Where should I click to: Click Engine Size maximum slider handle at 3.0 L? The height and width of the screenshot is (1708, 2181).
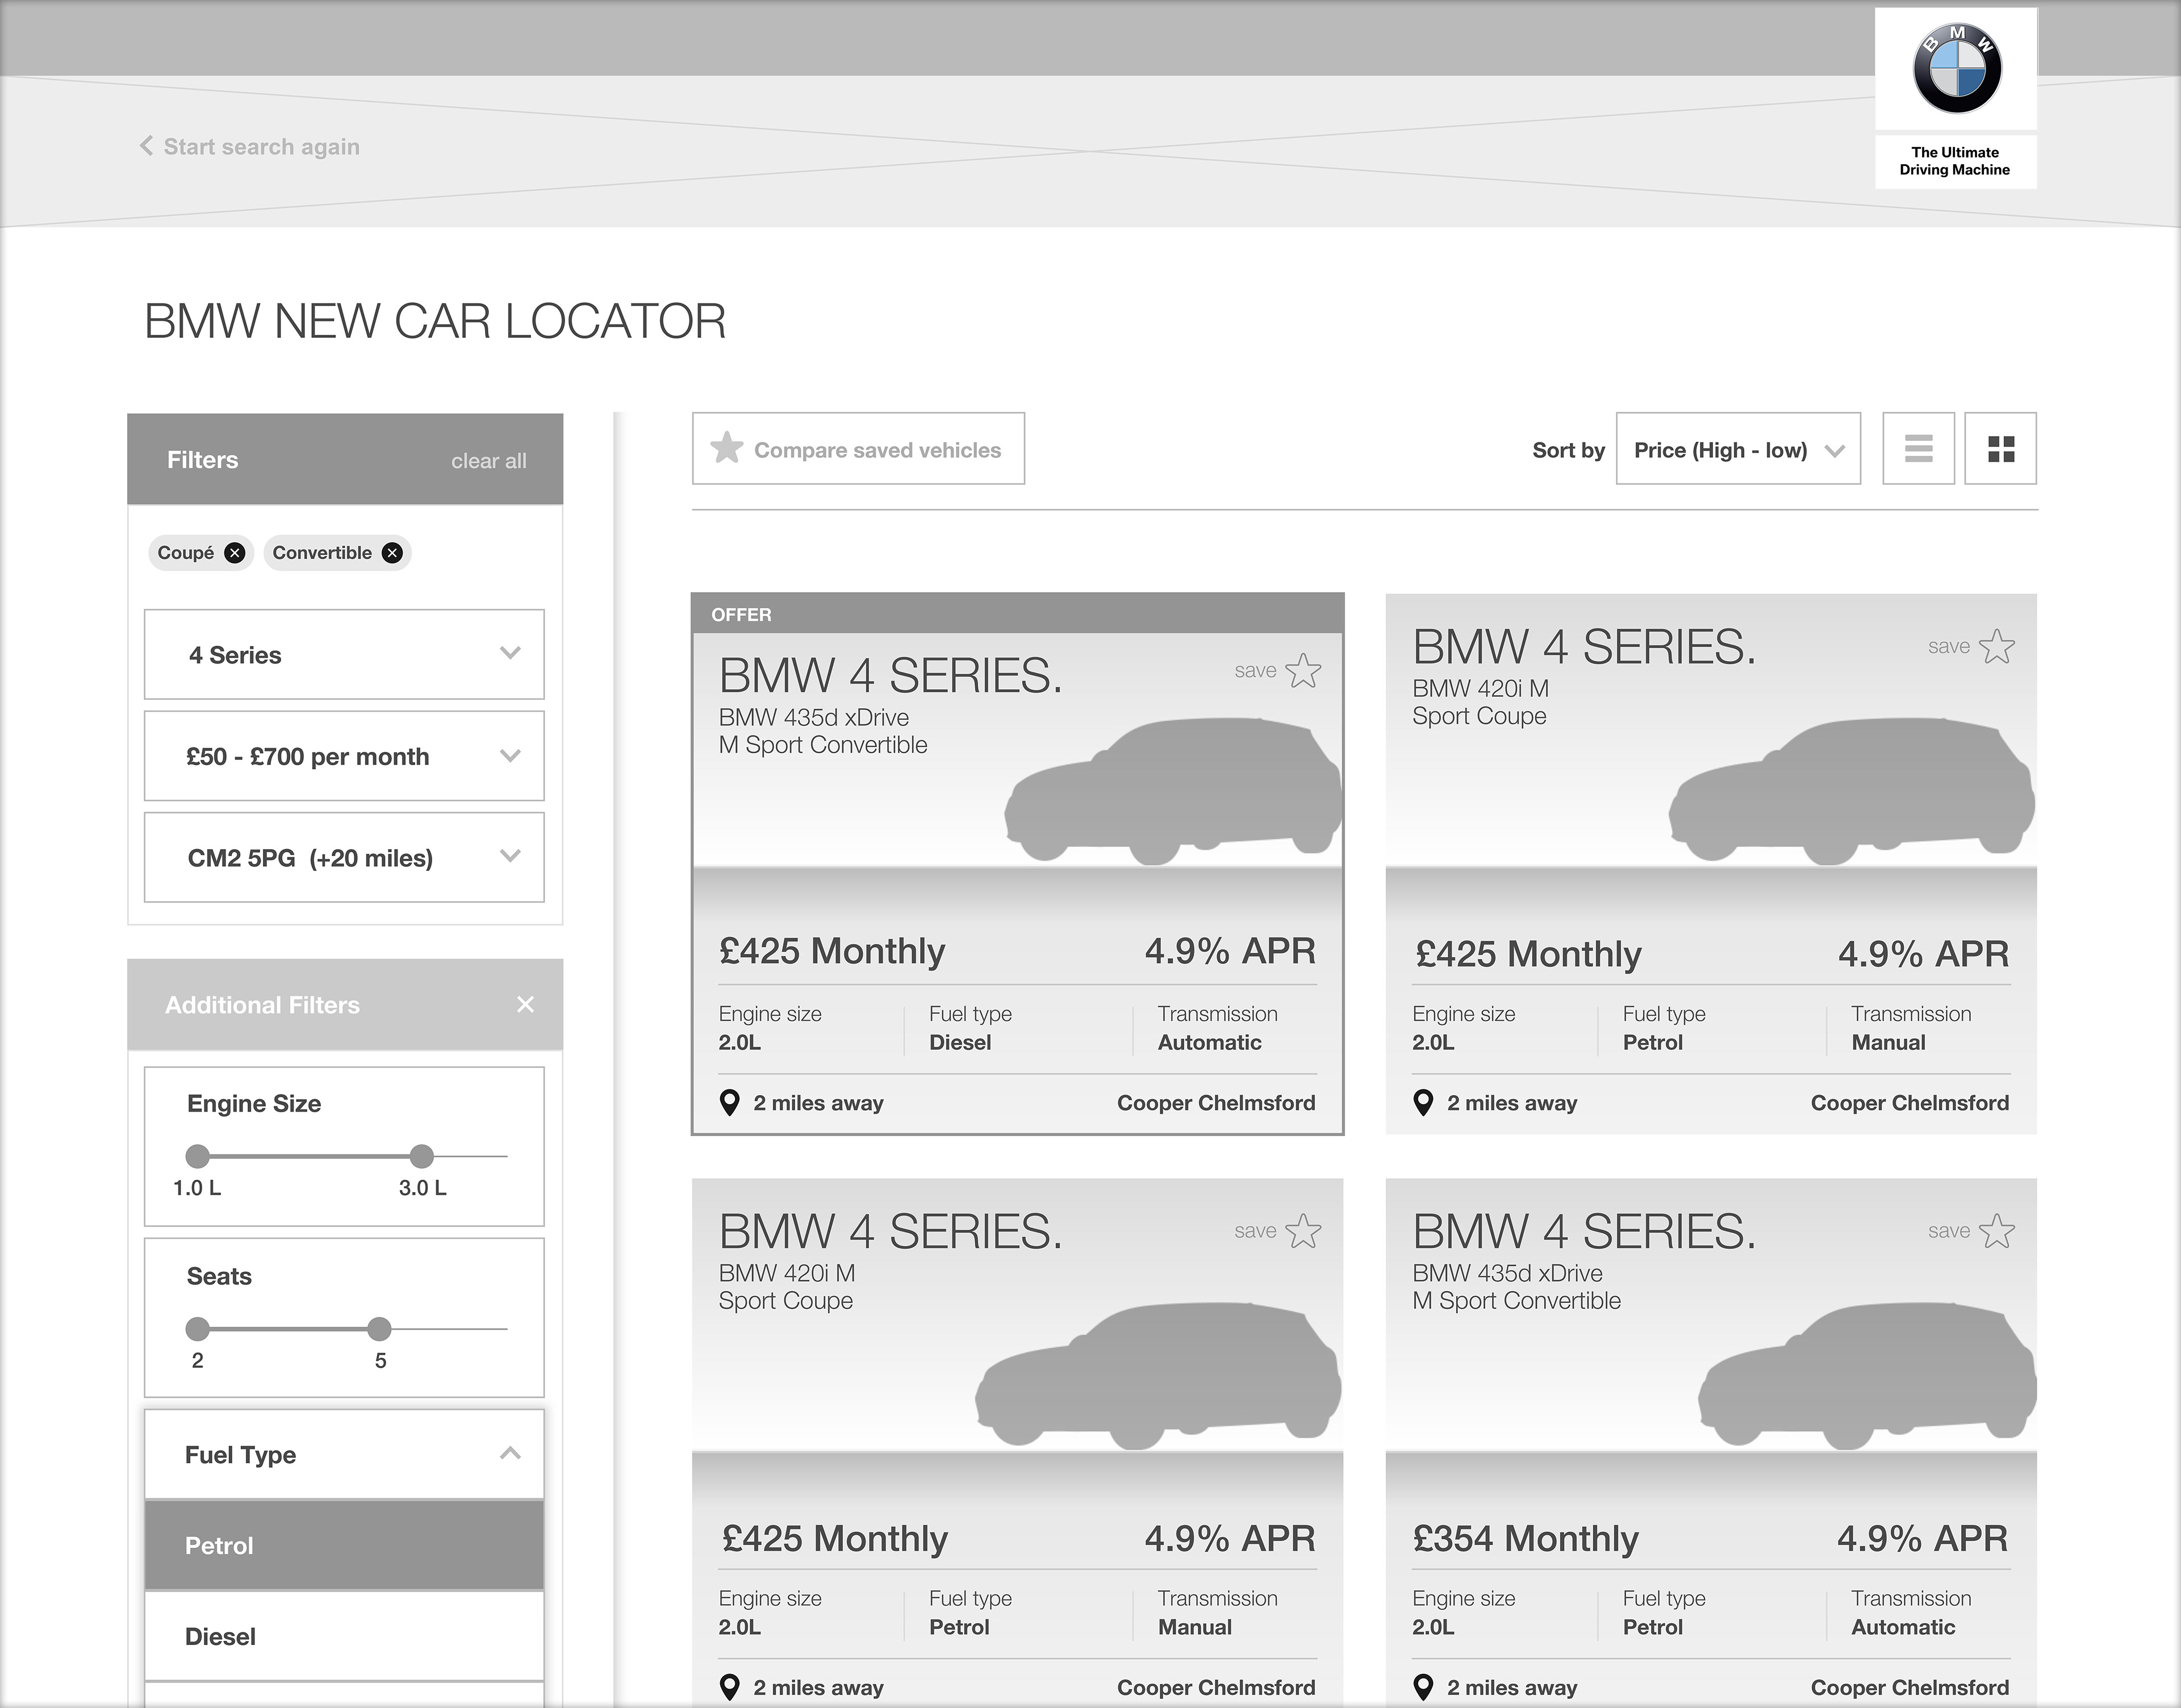422,1156
